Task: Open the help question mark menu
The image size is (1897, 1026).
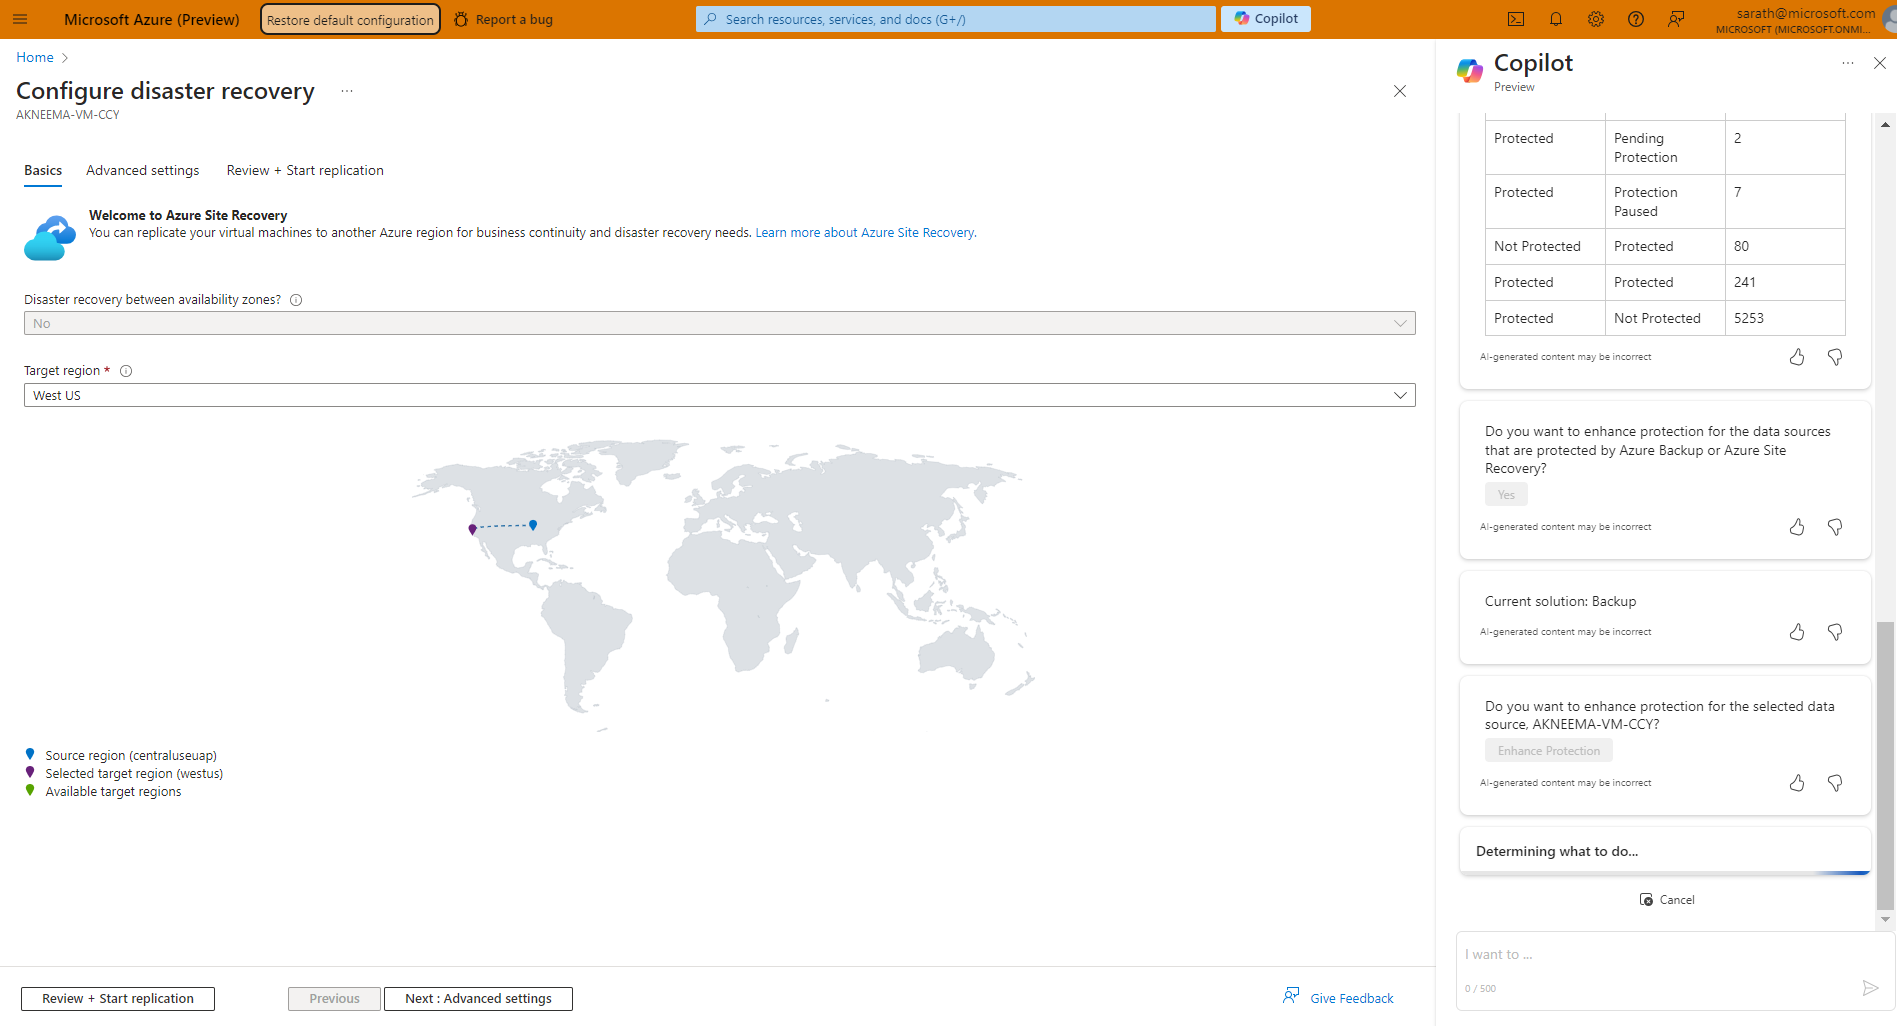Action: tap(1636, 19)
